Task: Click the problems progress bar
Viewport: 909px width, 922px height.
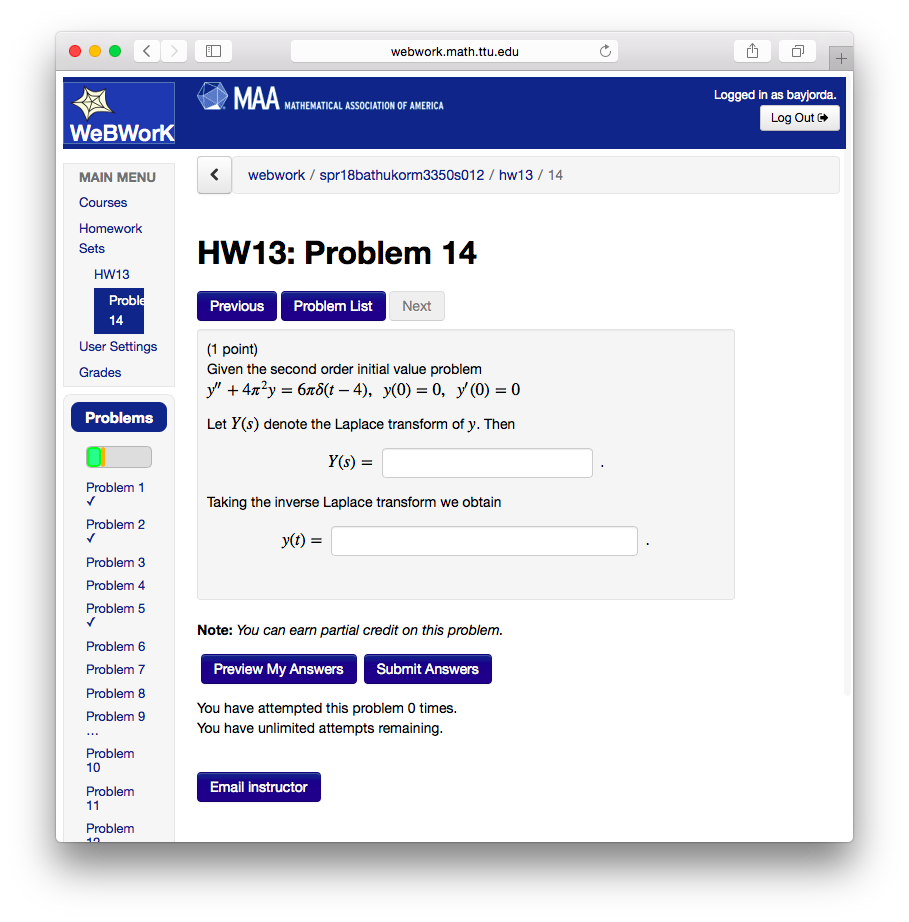Action: coord(118,456)
